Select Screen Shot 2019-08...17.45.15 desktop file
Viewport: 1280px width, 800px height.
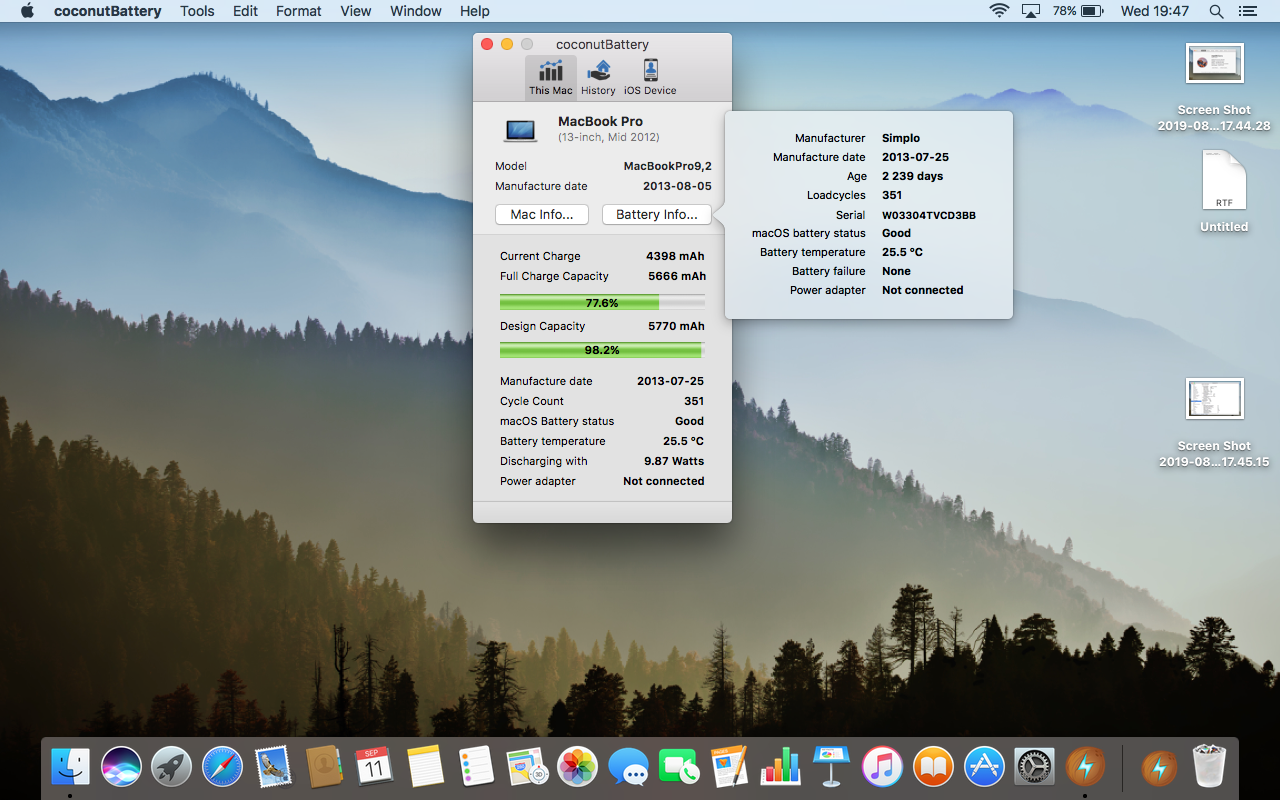pos(1214,422)
